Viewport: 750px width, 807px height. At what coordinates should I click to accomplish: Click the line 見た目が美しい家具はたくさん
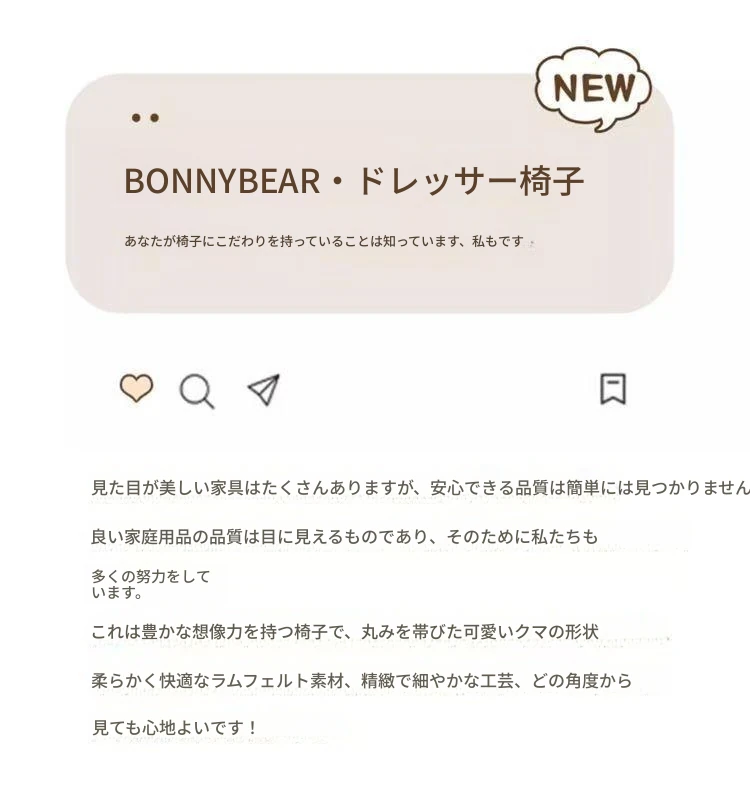tap(421, 487)
